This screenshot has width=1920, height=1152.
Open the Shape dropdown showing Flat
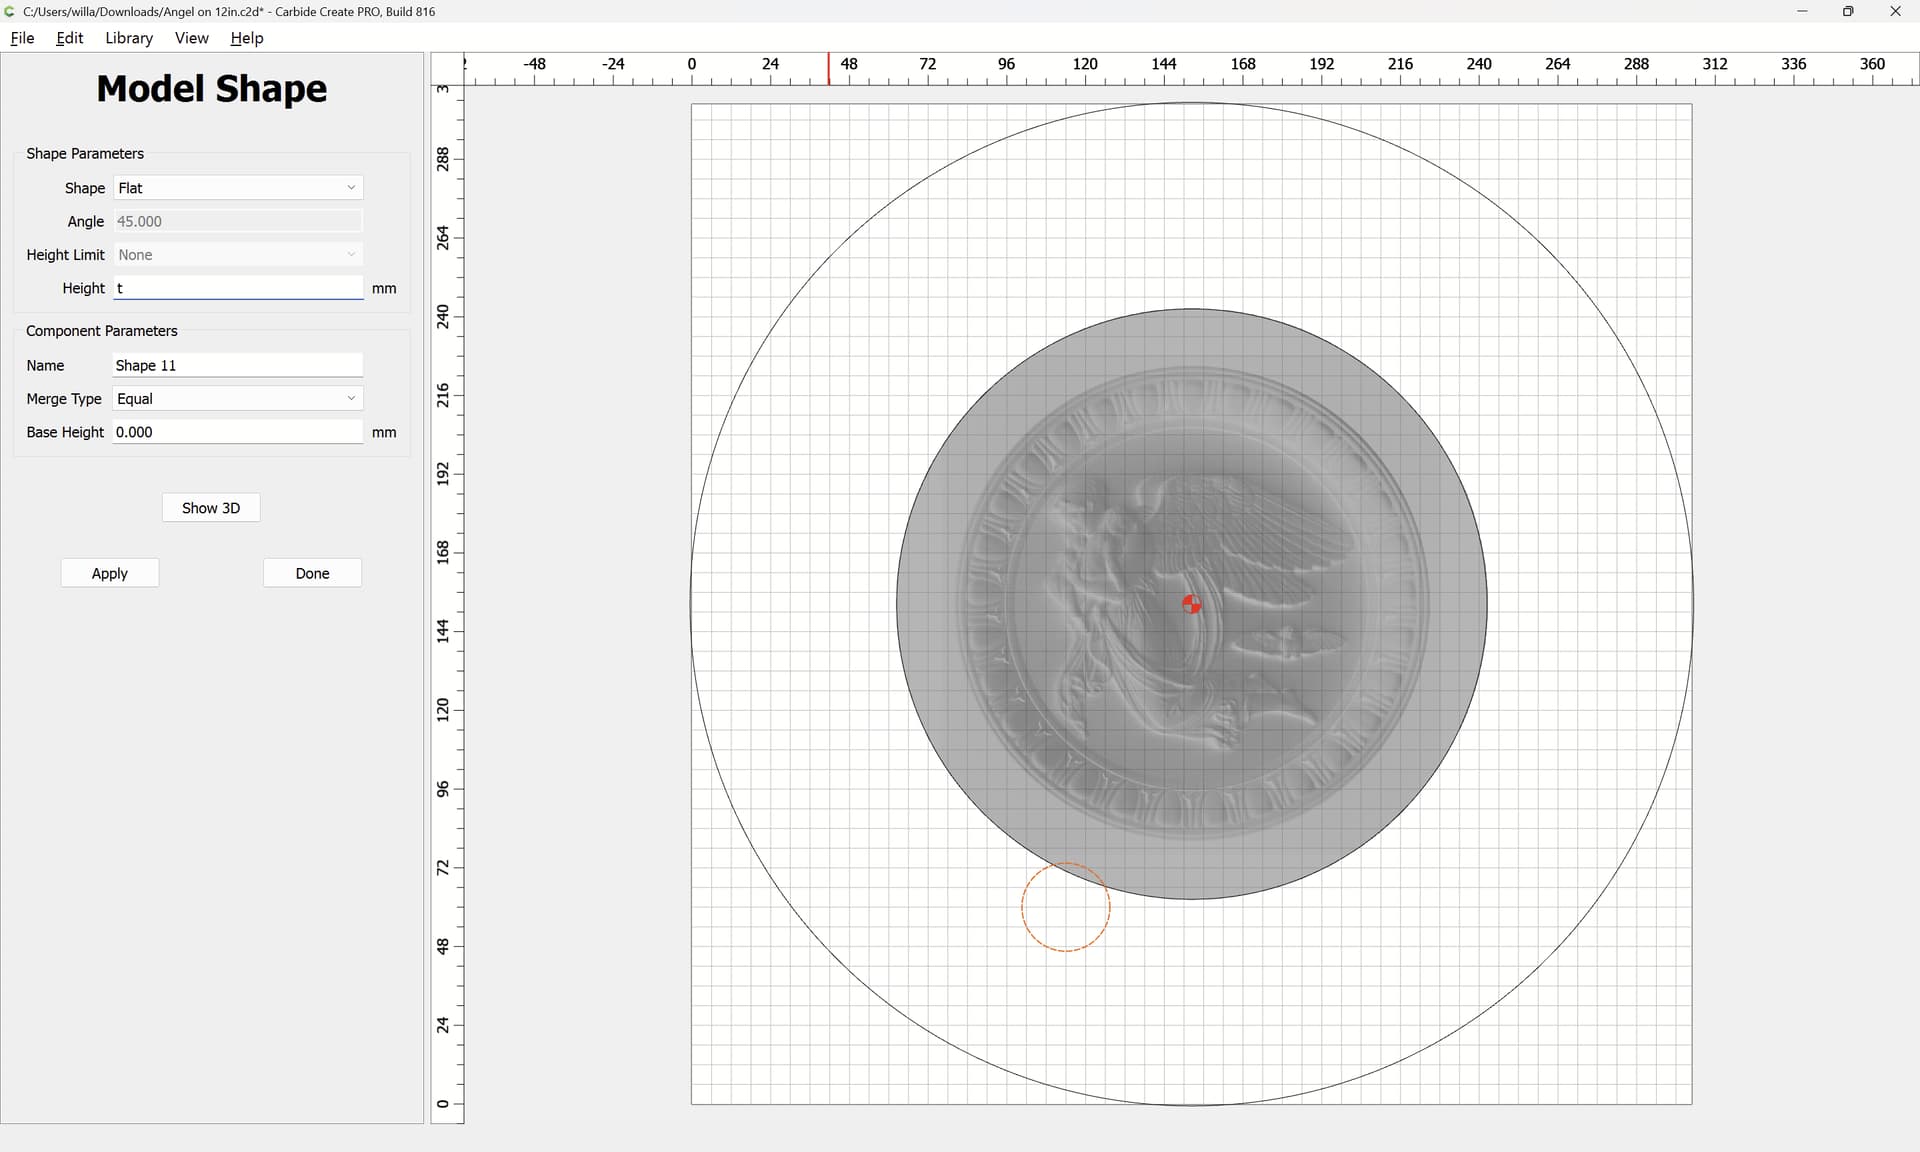pos(238,188)
